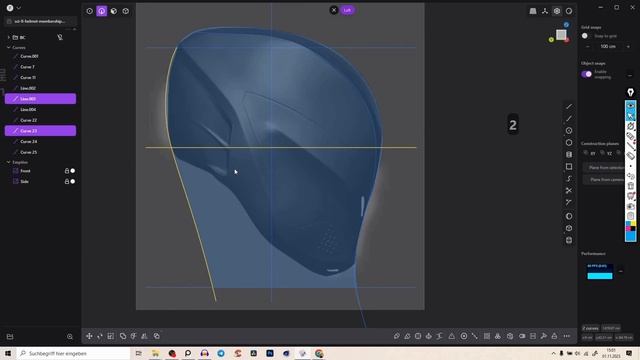The image size is (640, 360).
Task: Disable the Enable snapping switch
Action: 587,74
